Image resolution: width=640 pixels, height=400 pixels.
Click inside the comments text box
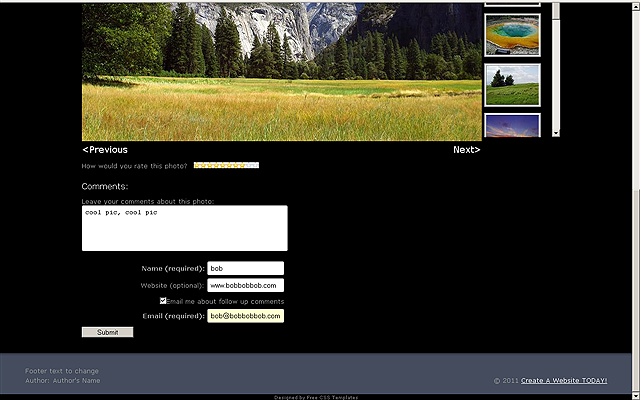[184, 228]
